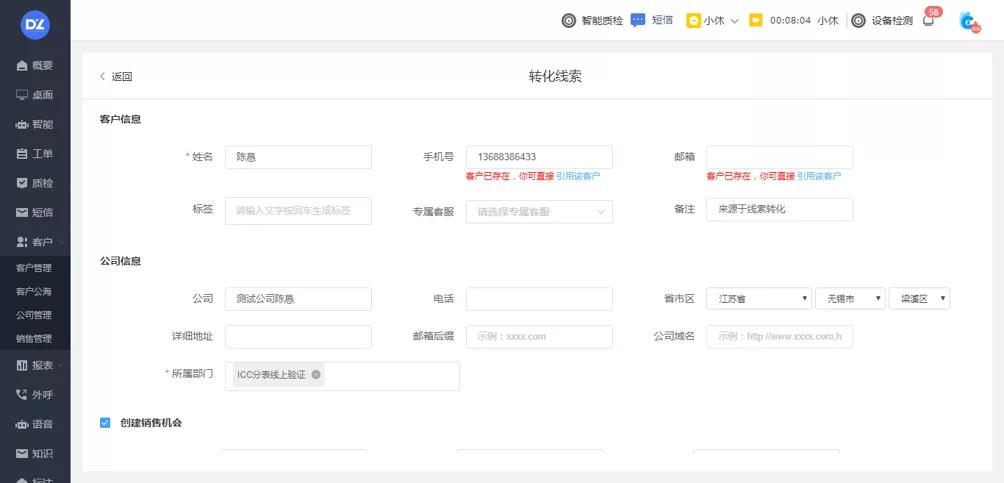The width and height of the screenshot is (1004, 483).
Task: Click 返回 to go back
Action: [115, 77]
